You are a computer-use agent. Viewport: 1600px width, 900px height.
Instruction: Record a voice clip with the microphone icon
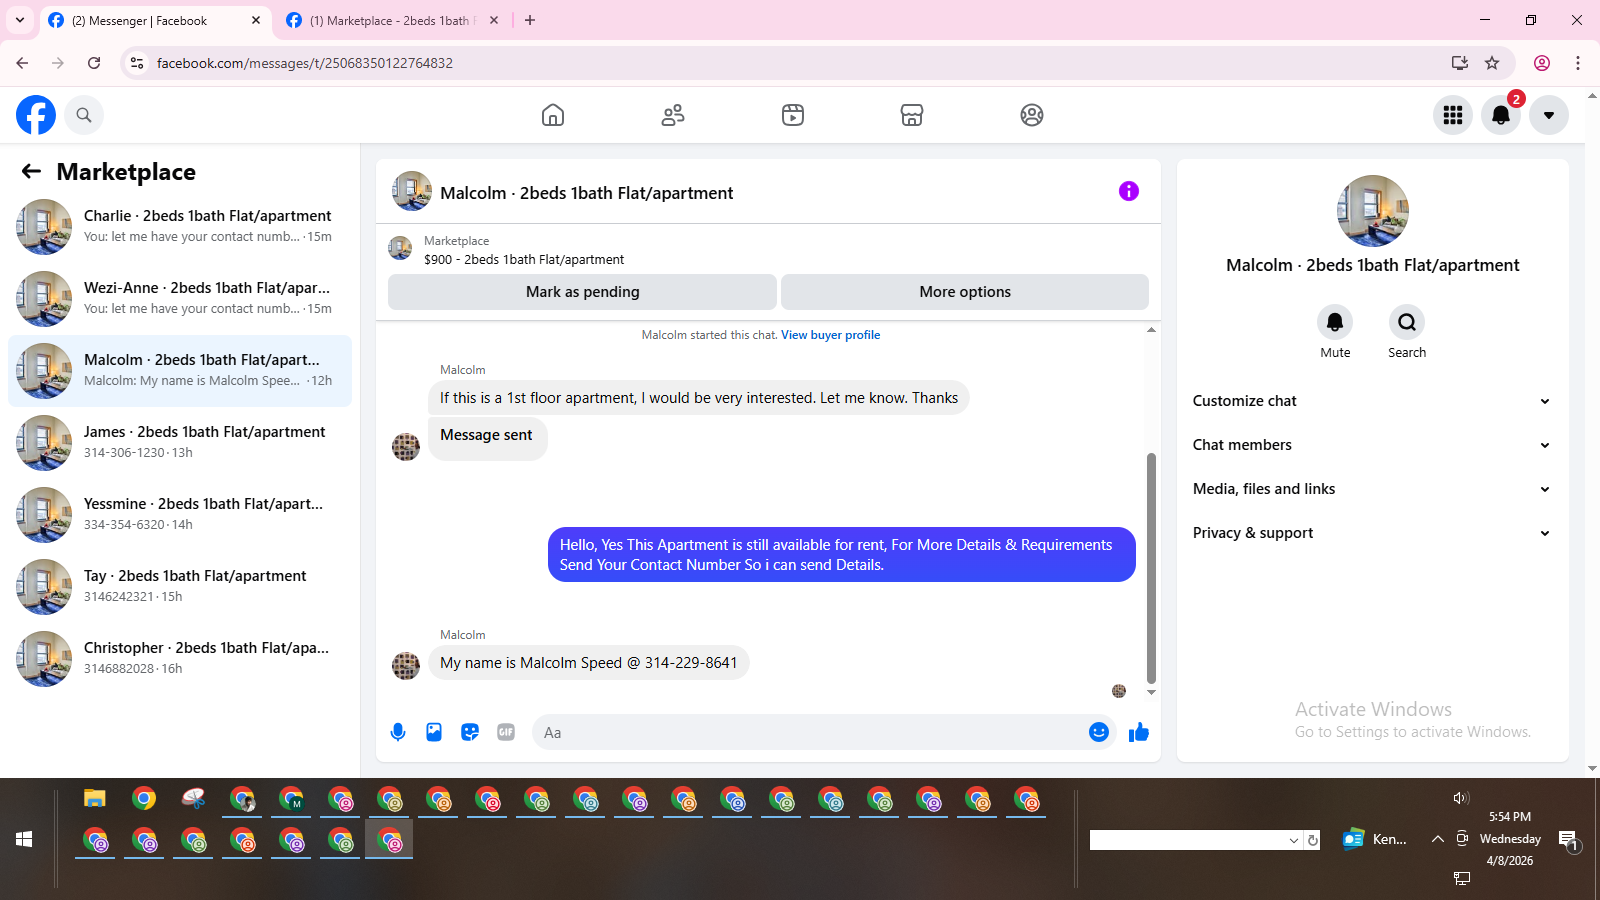tap(398, 732)
